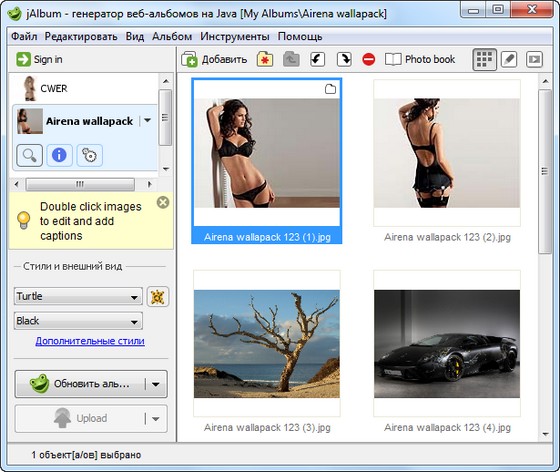Open the Альбом menu
Screen dimensions: 560x472
(172, 36)
